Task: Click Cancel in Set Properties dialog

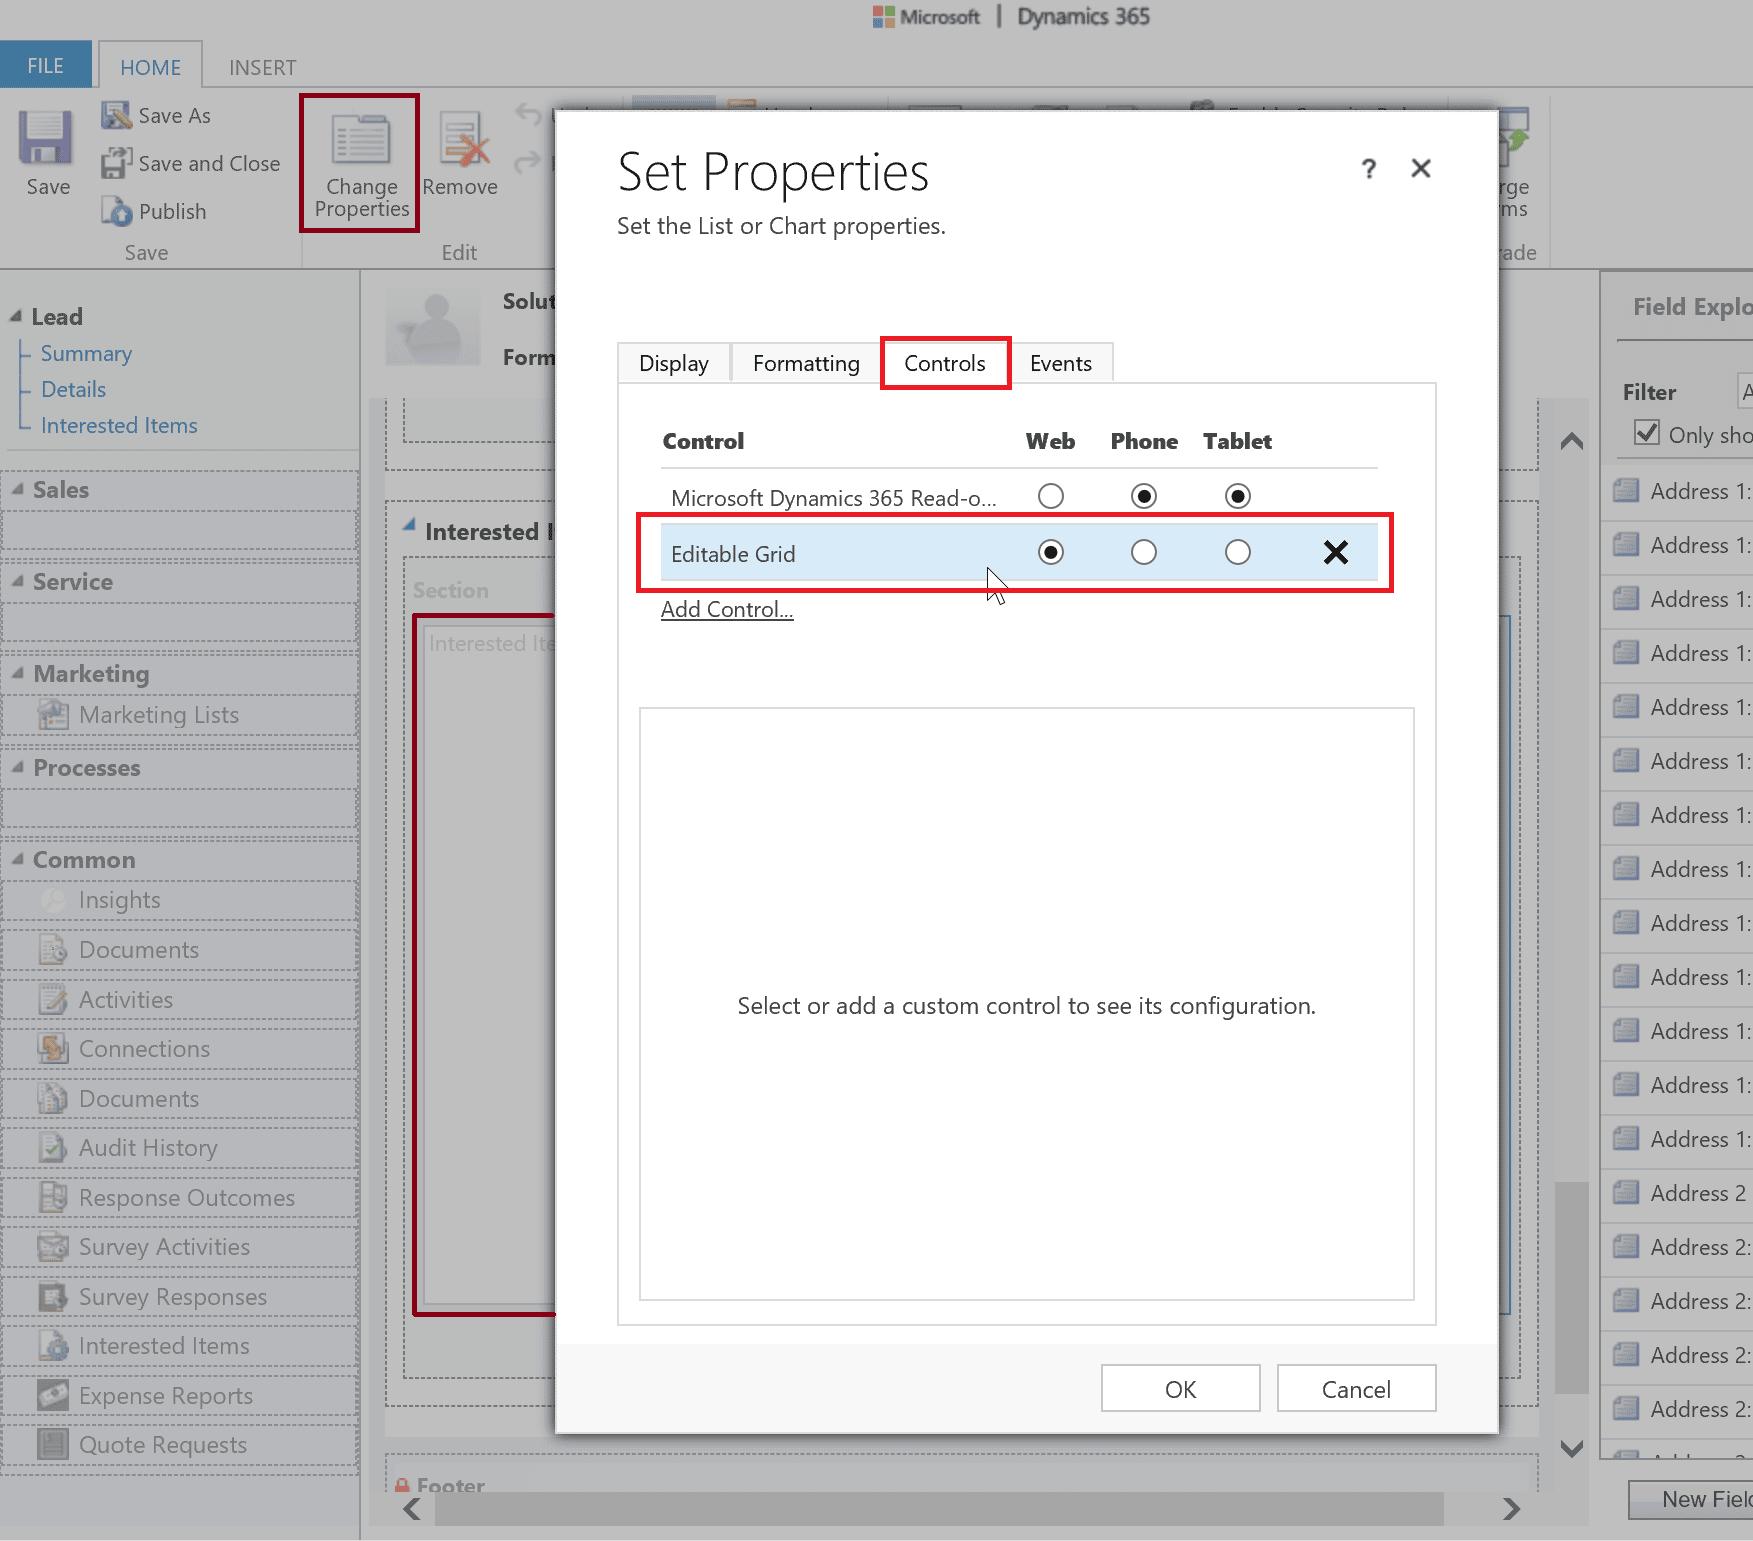Action: [x=1356, y=1388]
